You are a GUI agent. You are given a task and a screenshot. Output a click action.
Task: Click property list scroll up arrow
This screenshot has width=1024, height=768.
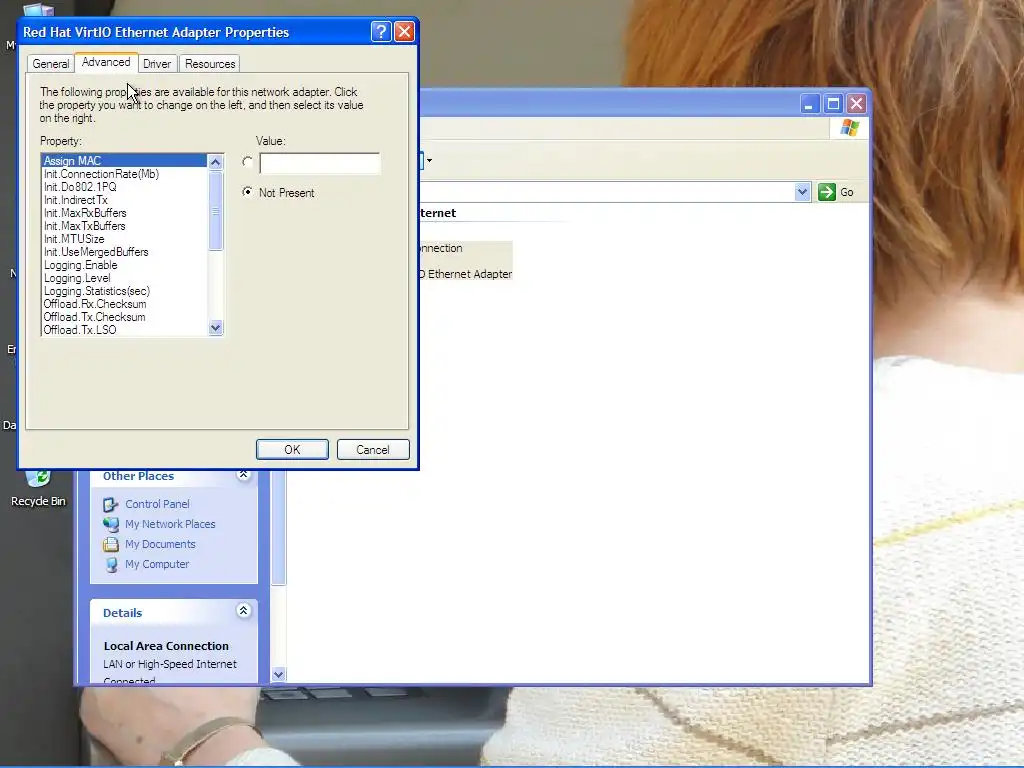point(216,162)
